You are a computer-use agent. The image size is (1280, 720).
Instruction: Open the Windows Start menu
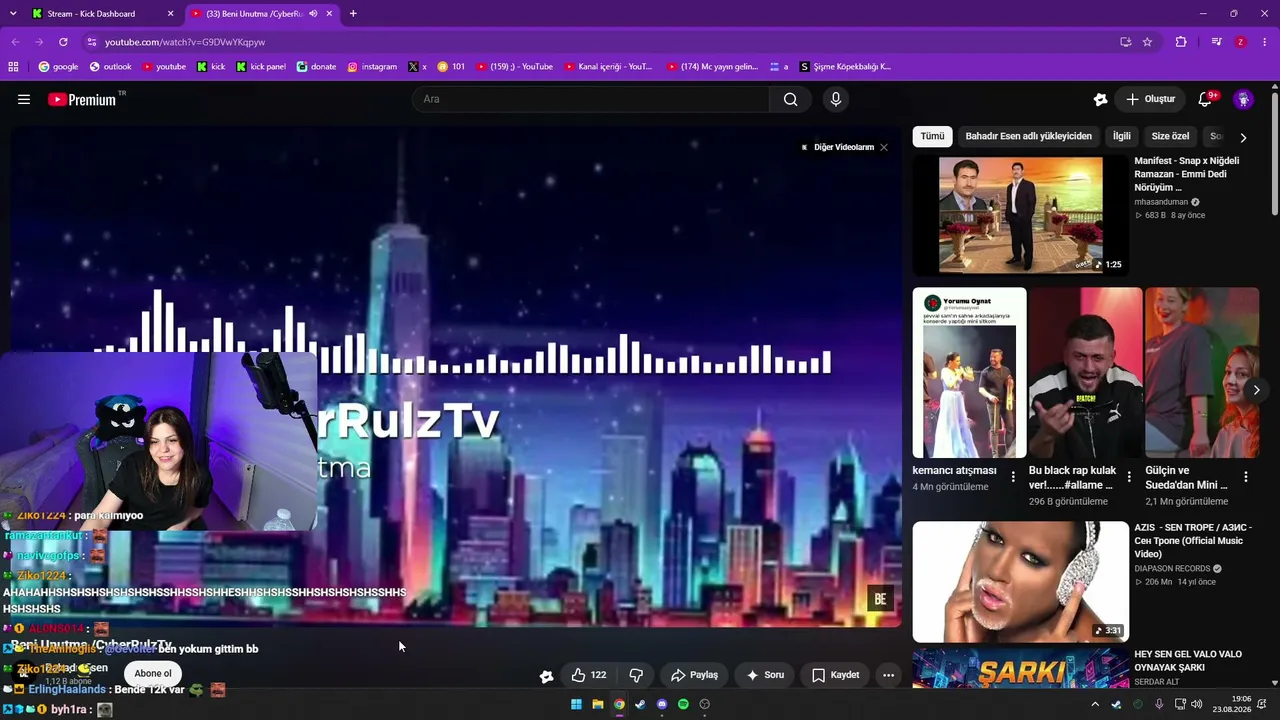(x=576, y=704)
